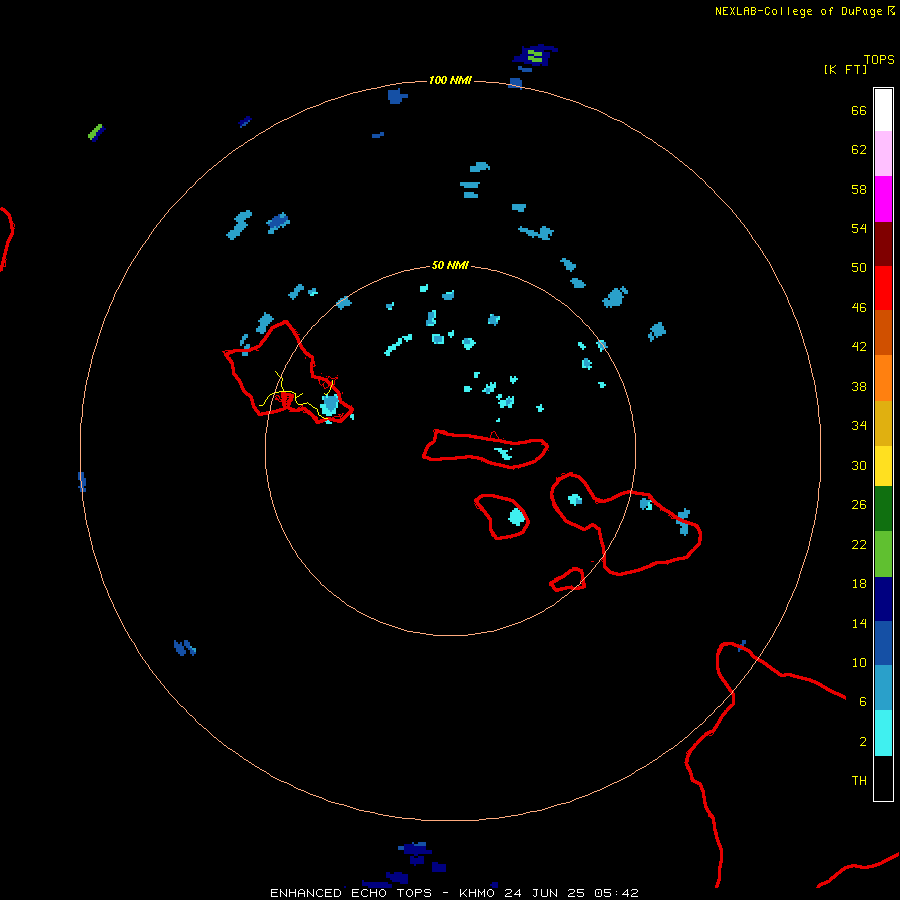The height and width of the screenshot is (900, 900).
Task: Click the 14 legend value
Action: pyautogui.click(x=859, y=623)
